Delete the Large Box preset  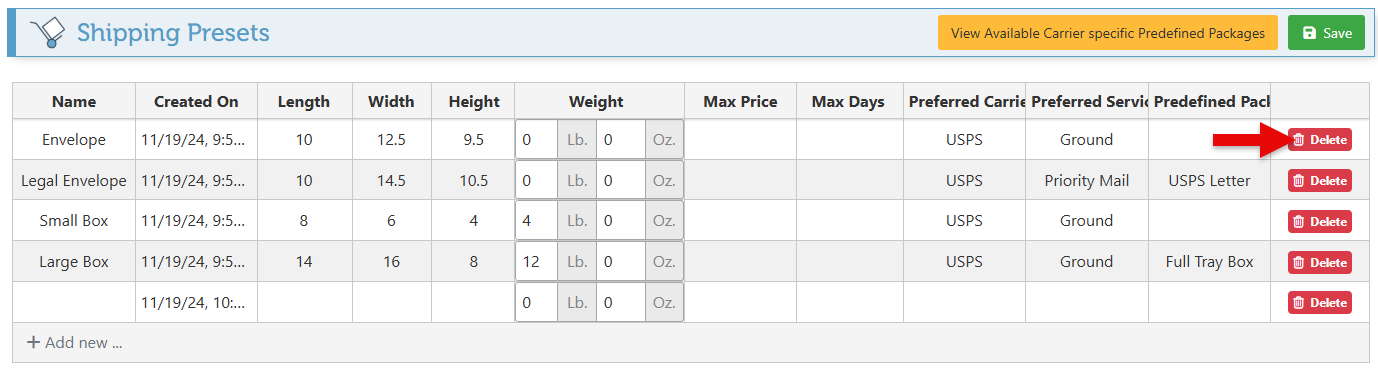click(x=1320, y=262)
